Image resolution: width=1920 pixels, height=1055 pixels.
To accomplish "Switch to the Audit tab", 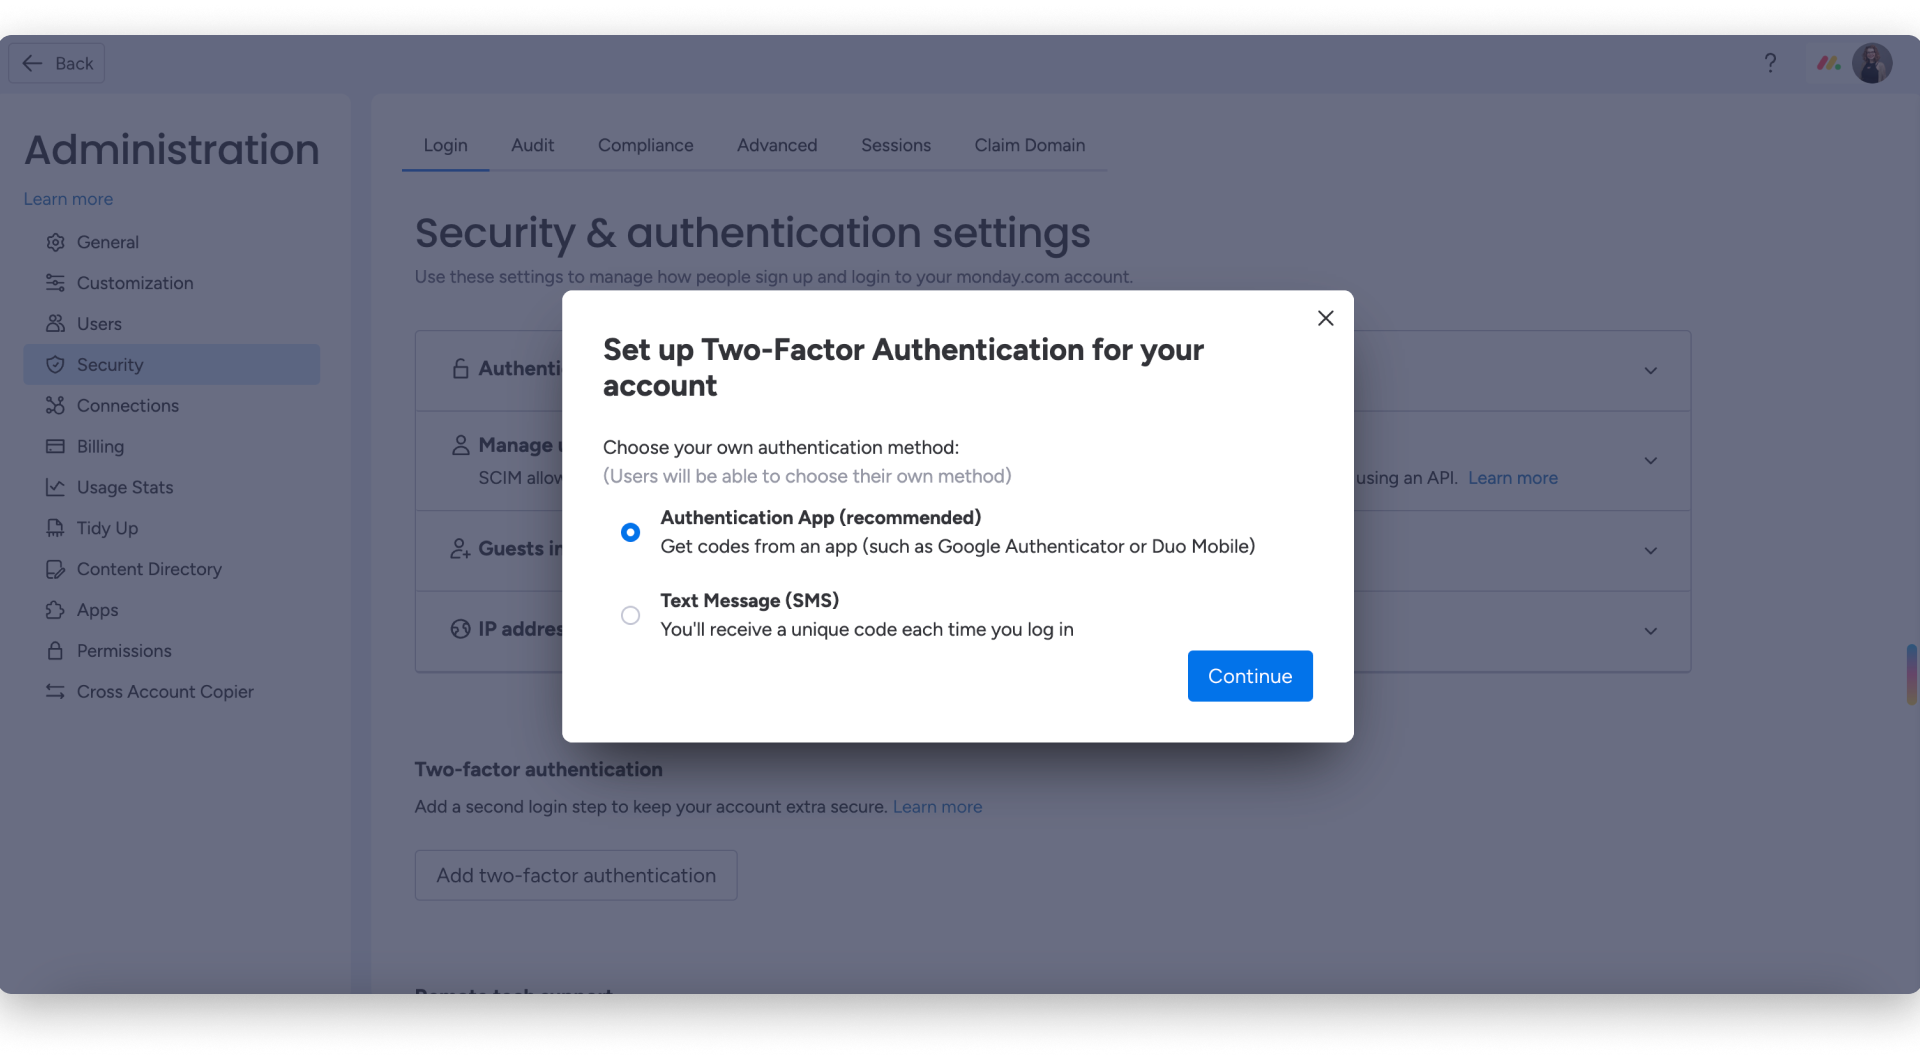I will pos(532,145).
